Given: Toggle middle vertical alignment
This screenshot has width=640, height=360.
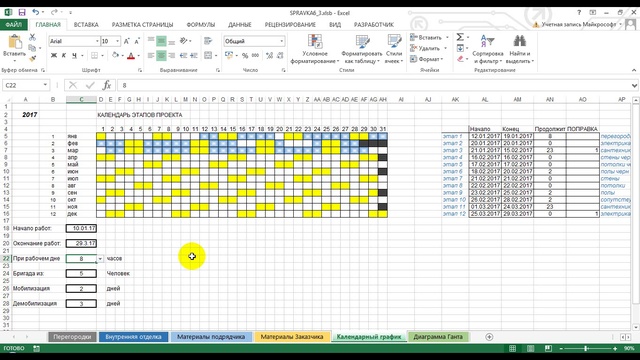Looking at the screenshot, I should tap(161, 41).
